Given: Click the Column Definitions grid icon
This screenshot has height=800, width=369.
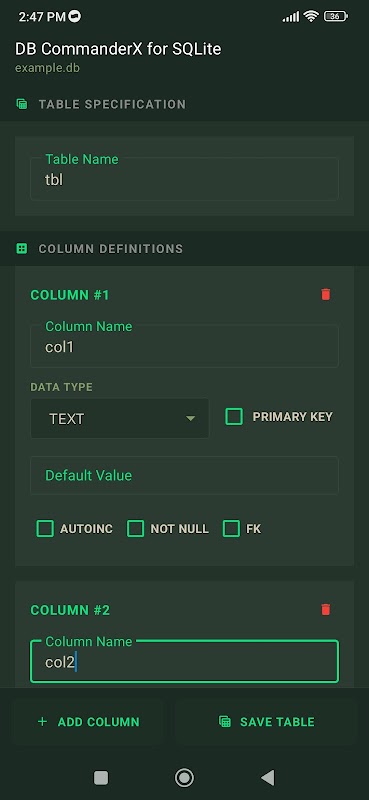Looking at the screenshot, I should click(x=21, y=248).
